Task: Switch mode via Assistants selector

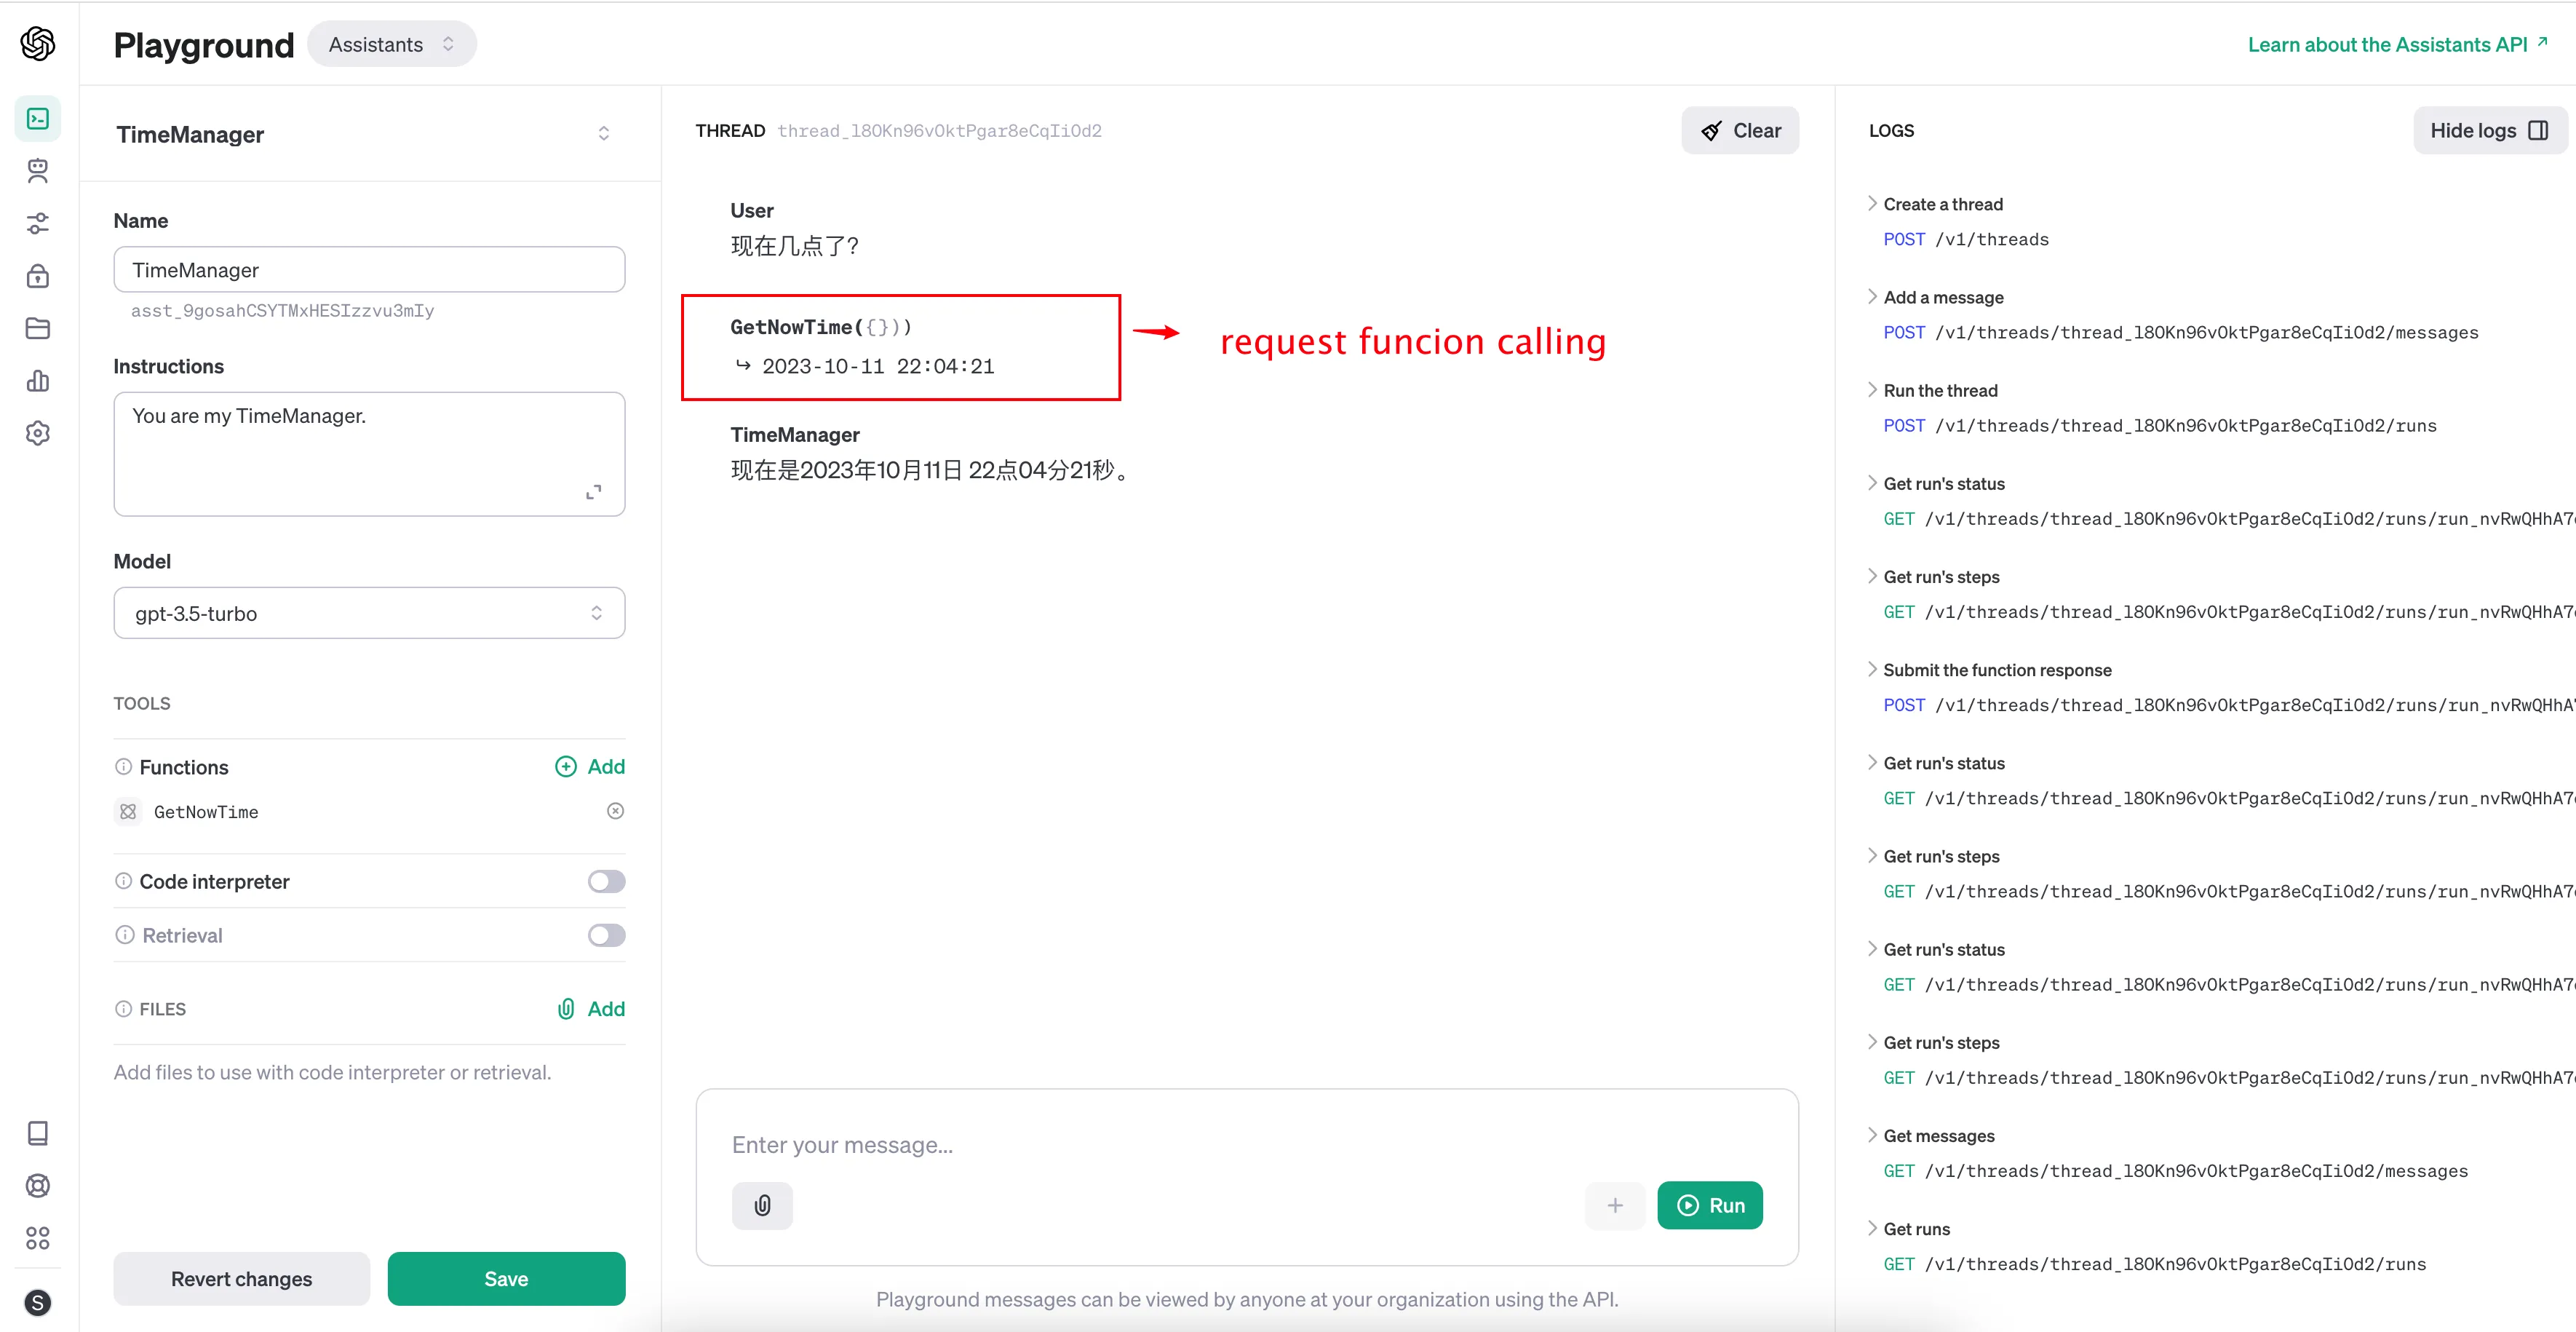Action: [391, 45]
